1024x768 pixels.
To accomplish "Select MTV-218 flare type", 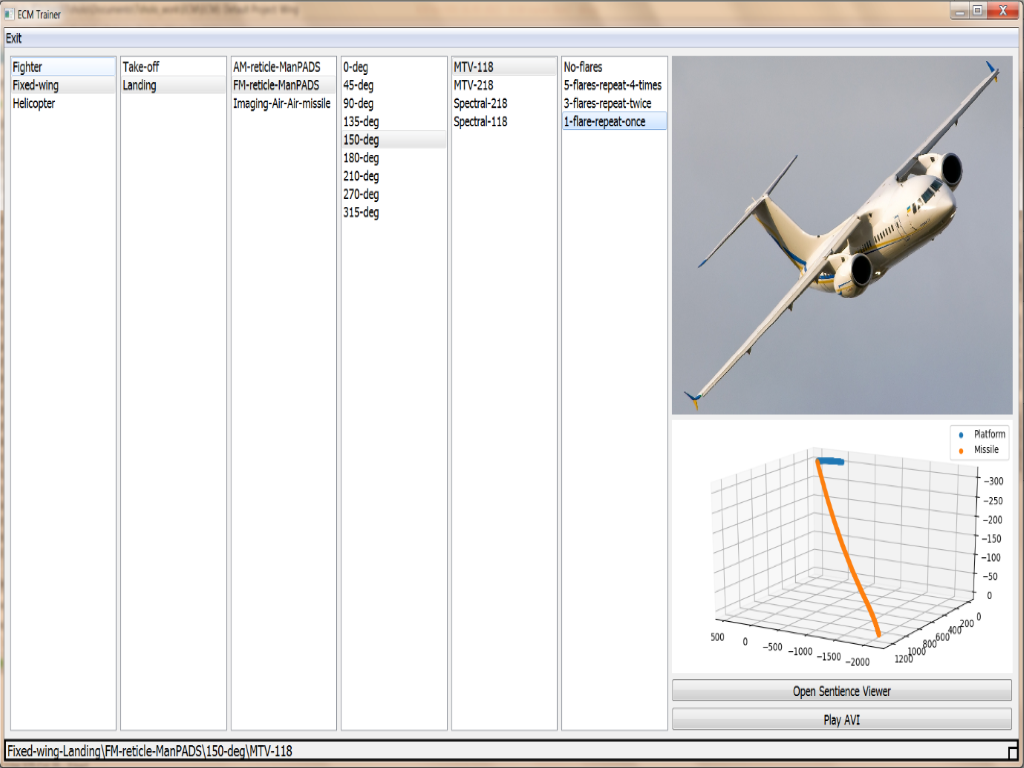I will (x=474, y=86).
